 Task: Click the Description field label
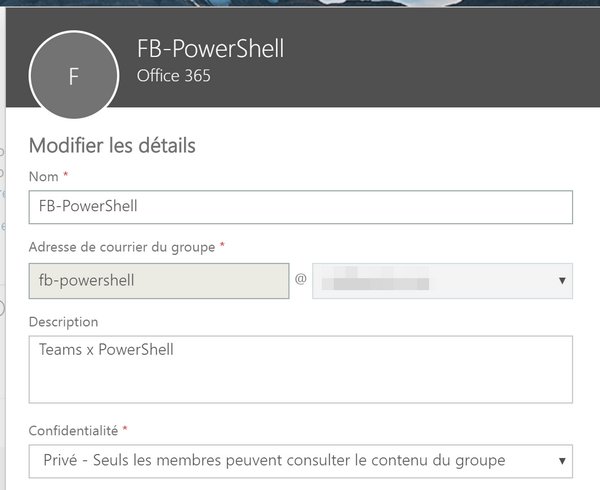63,322
